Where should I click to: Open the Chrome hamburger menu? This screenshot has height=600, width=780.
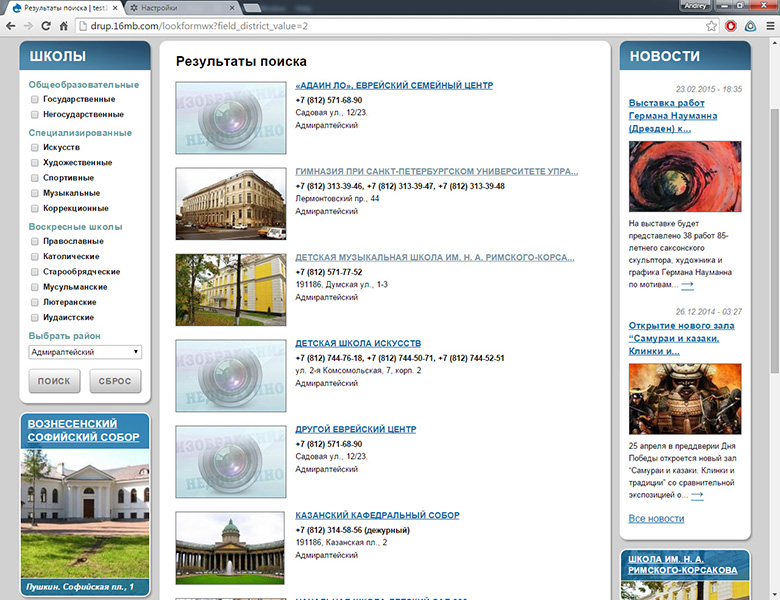point(770,26)
